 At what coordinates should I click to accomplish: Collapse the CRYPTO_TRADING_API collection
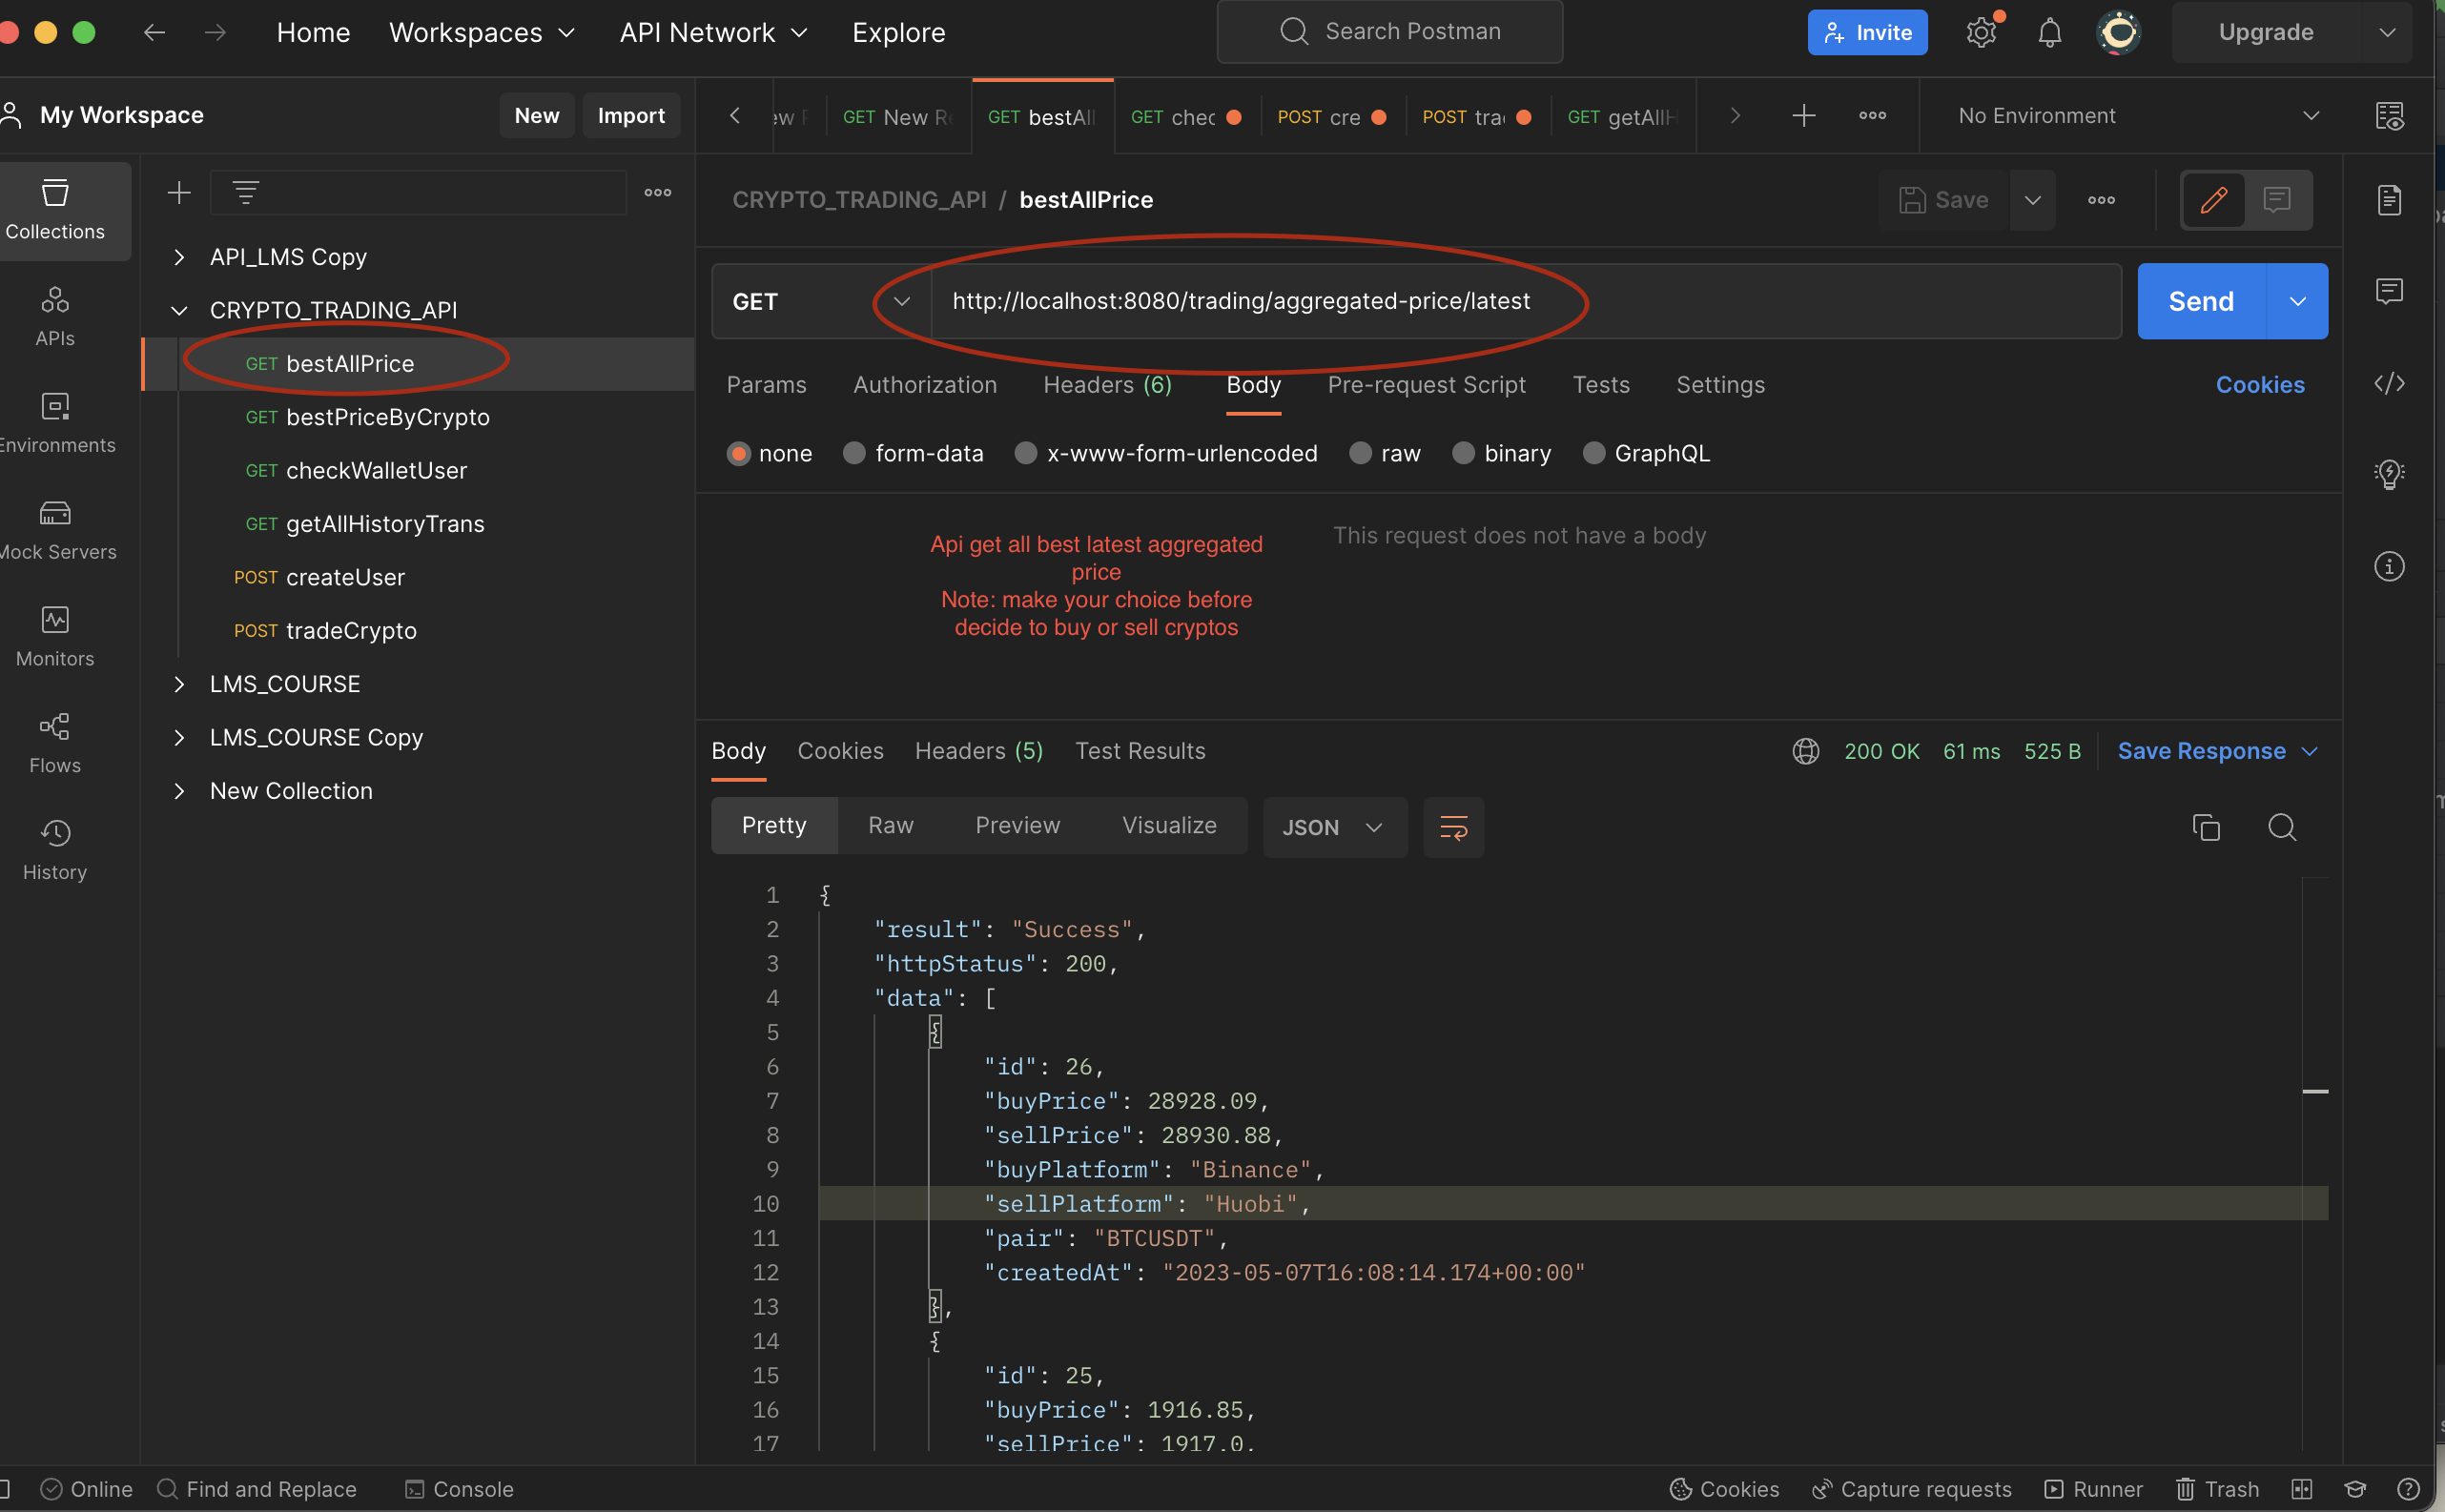179,310
